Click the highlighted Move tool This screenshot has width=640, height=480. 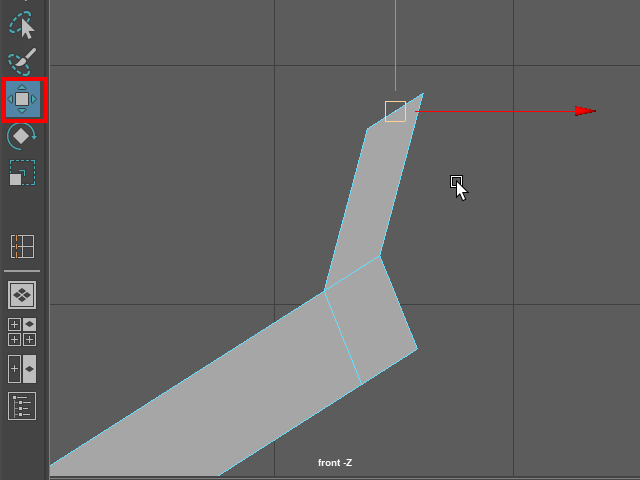(x=22, y=100)
